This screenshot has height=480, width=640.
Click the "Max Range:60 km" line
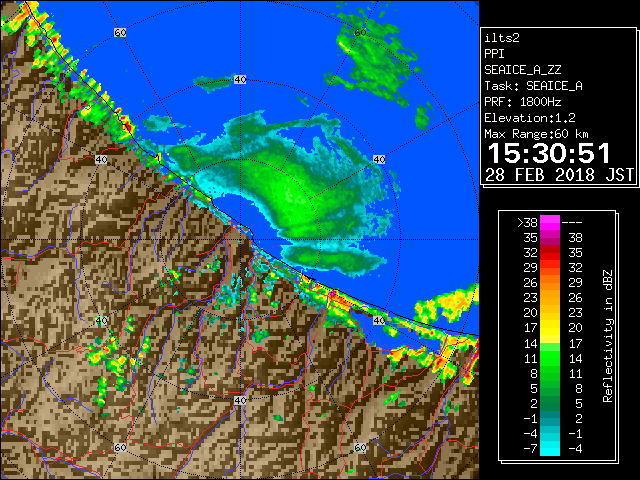point(536,134)
